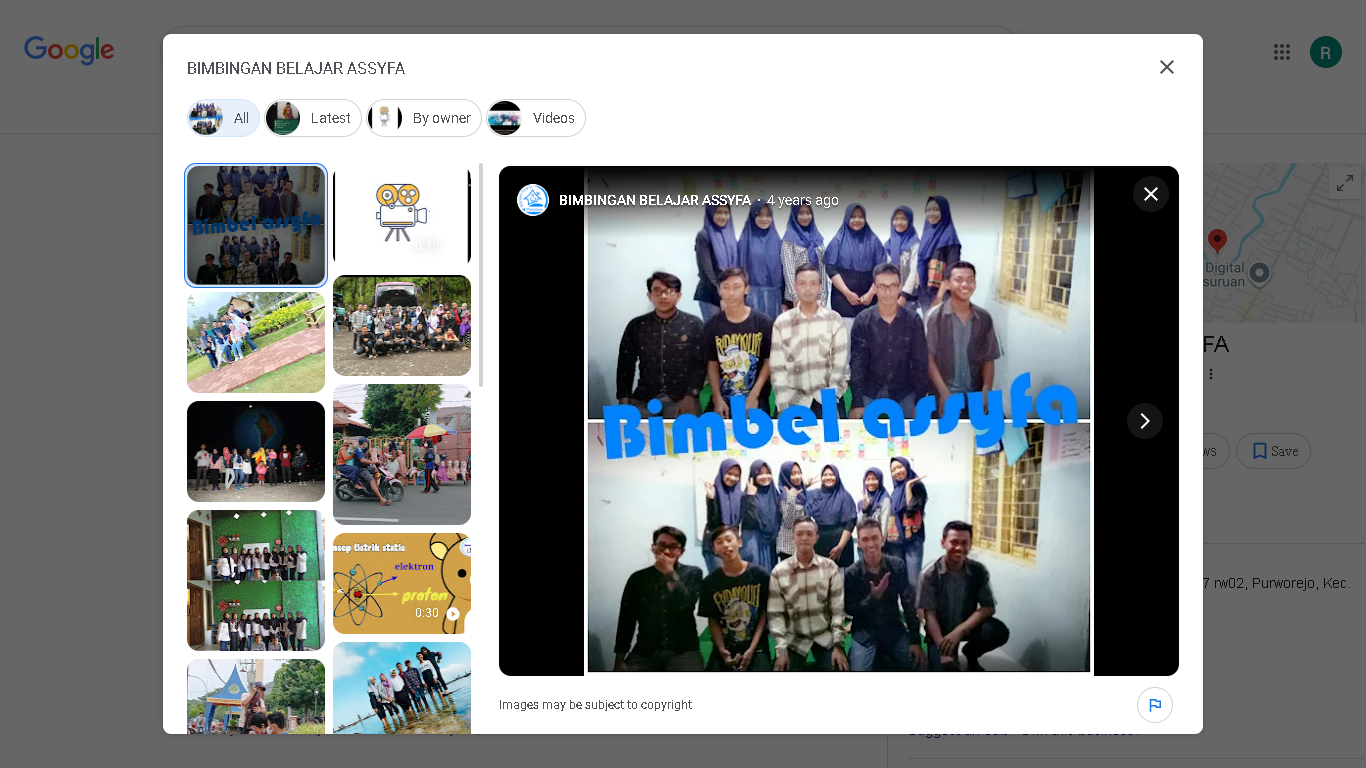Click the Bimbingan Belajar Assyfa profile avatar
This screenshot has height=768, width=1366.
point(533,200)
